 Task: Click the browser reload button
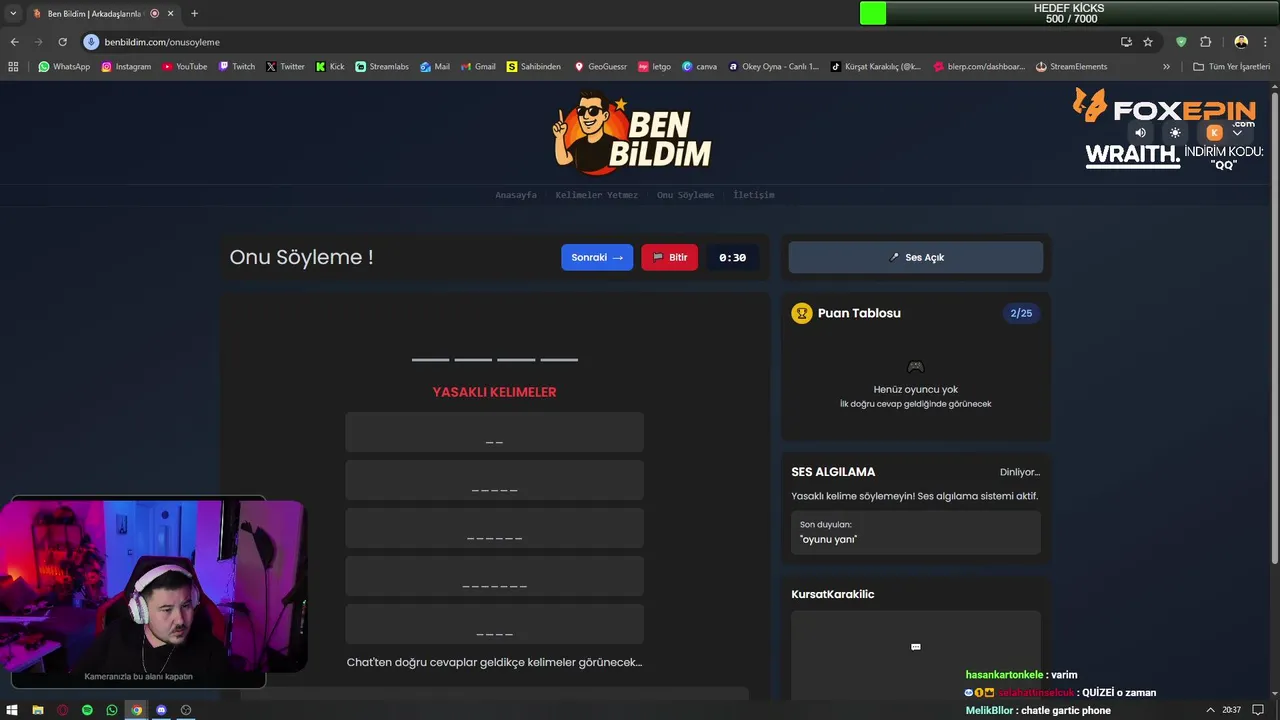click(62, 42)
